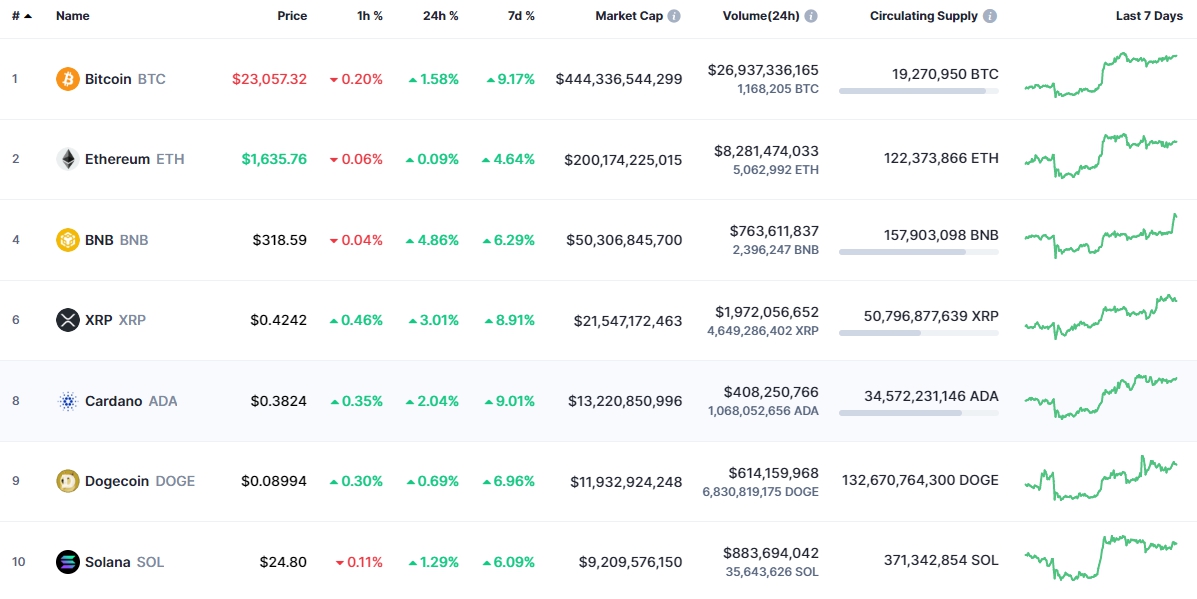
Task: Open the Ethereum coin page link
Action: click(120, 159)
